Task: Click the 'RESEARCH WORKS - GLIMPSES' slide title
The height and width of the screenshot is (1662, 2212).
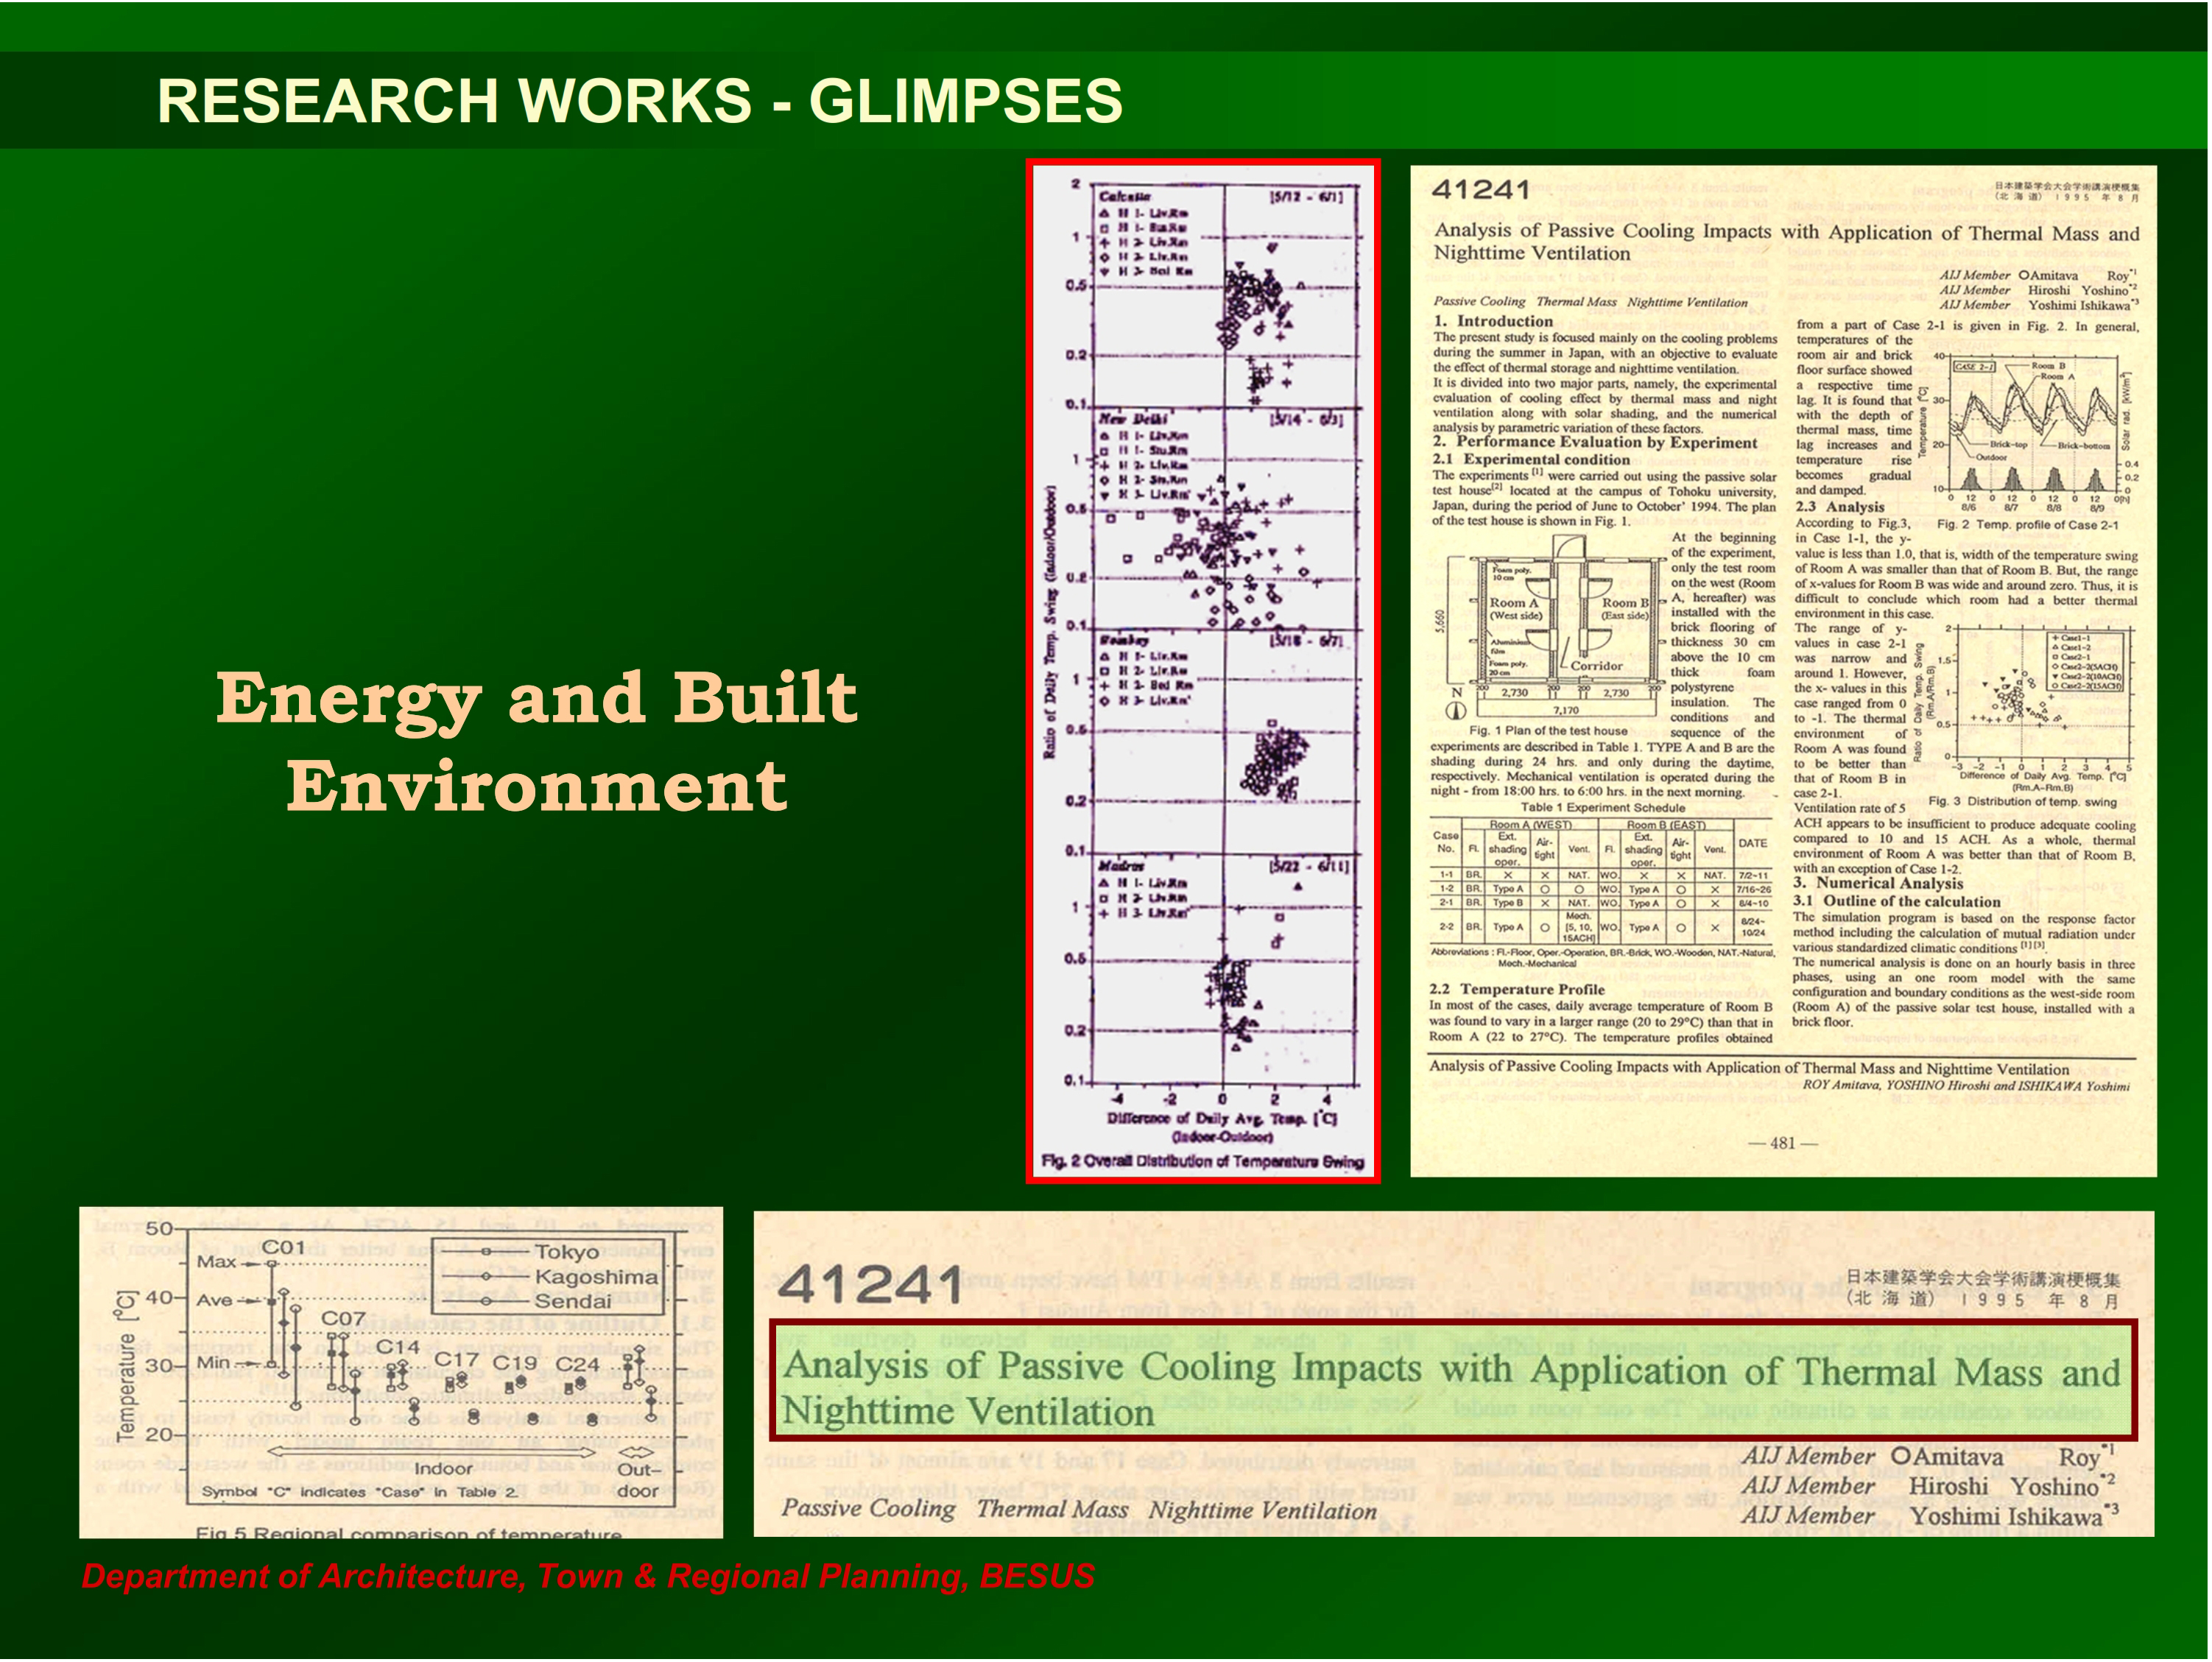Action: click(x=640, y=101)
